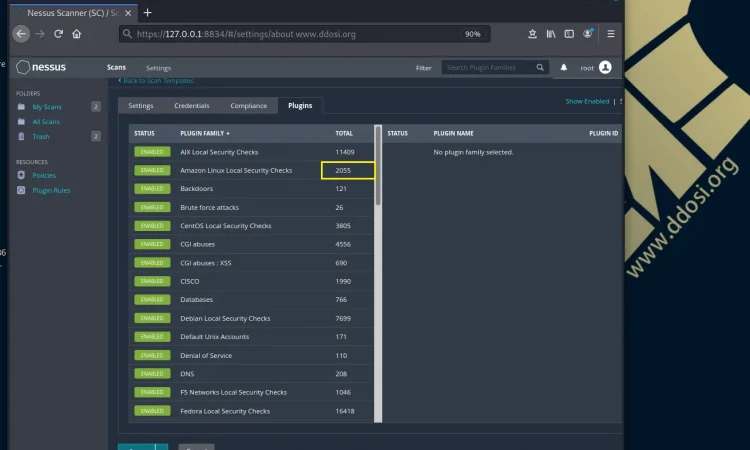The height and width of the screenshot is (450, 750).
Task: Switch to the Credentials tab
Action: pyautogui.click(x=191, y=106)
